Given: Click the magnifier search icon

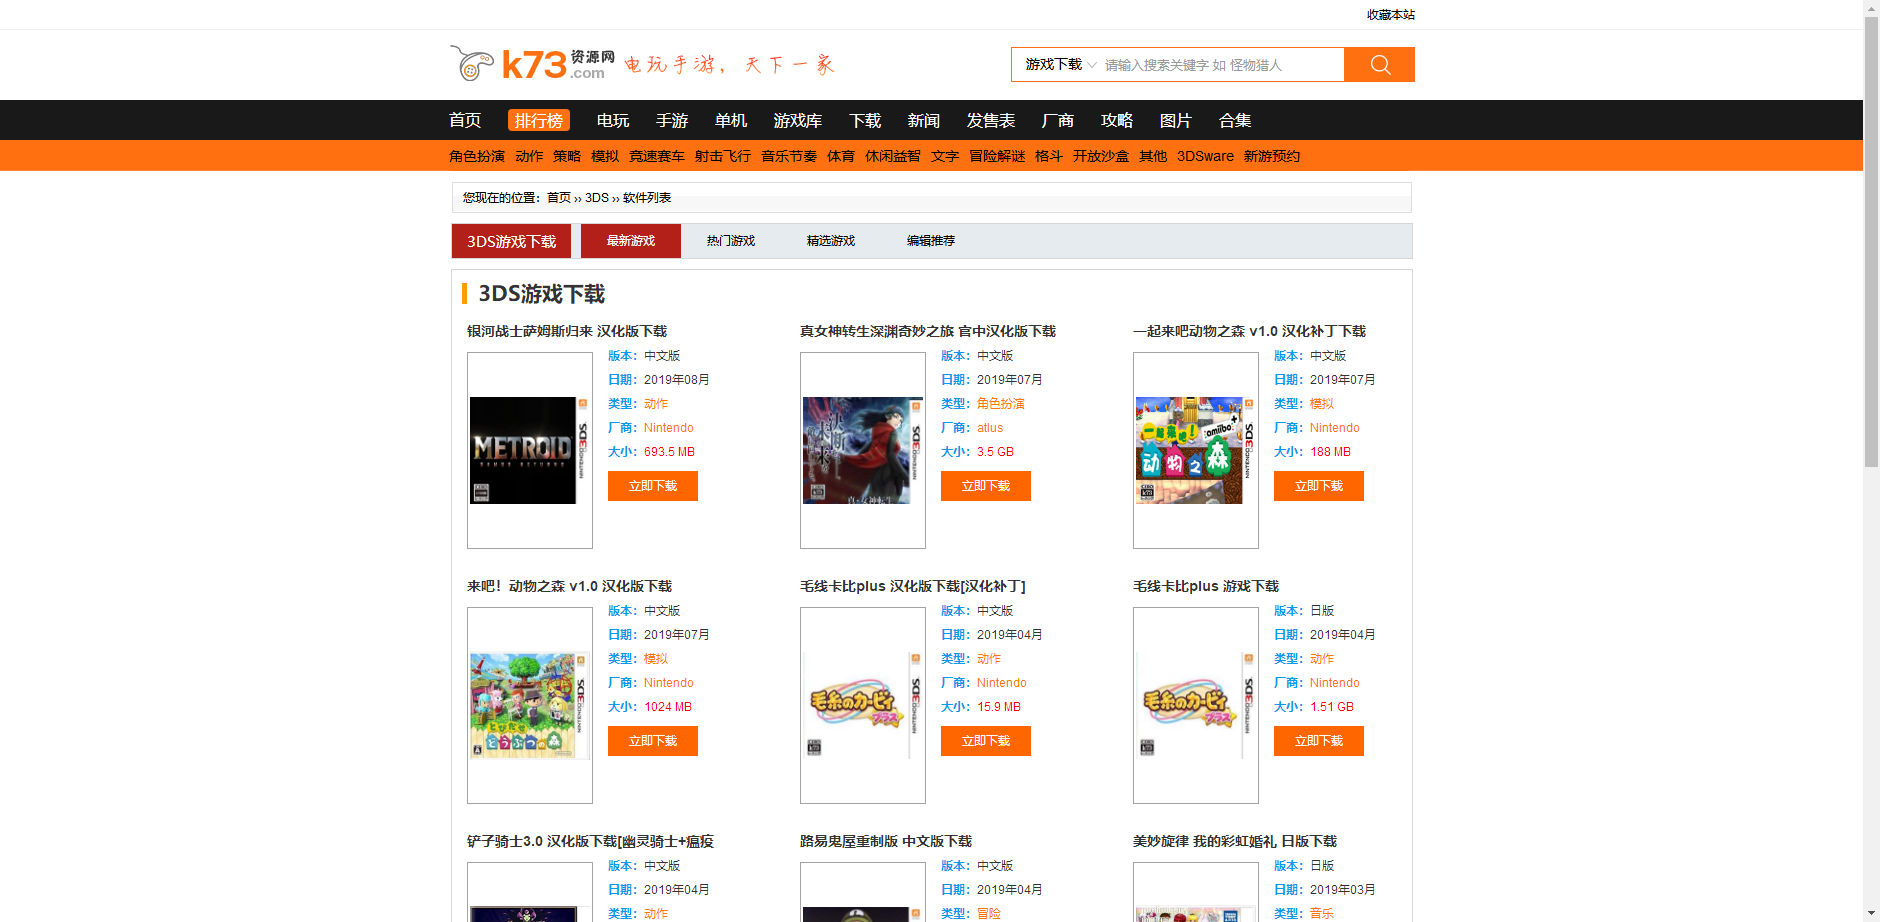Looking at the screenshot, I should pos(1379,64).
